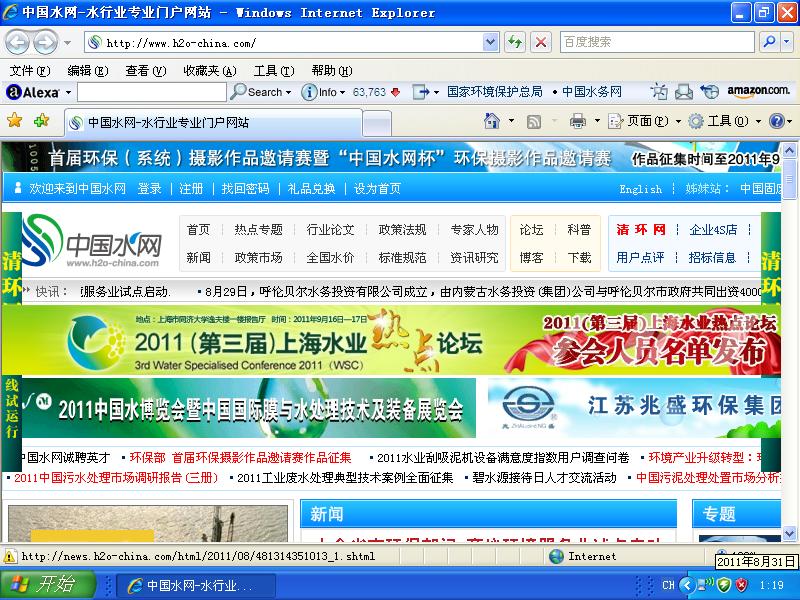
Task: Click the empty new tab button
Action: tap(378, 123)
